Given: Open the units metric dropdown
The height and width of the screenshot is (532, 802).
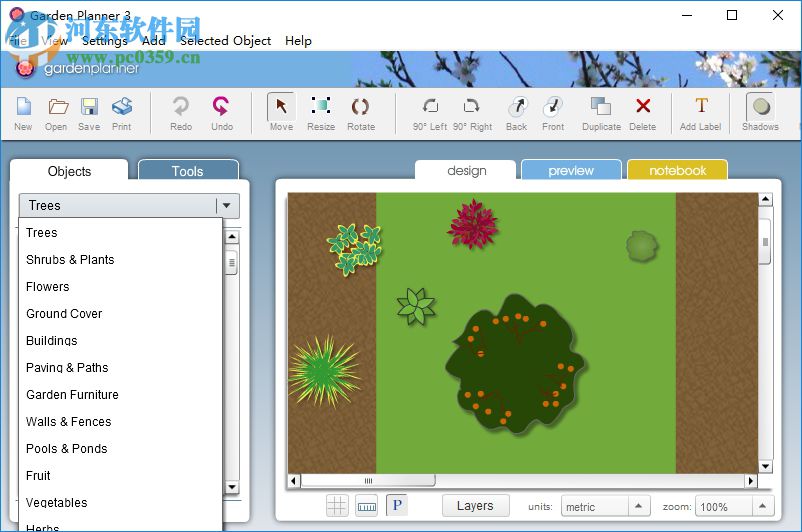Looking at the screenshot, I should (606, 506).
